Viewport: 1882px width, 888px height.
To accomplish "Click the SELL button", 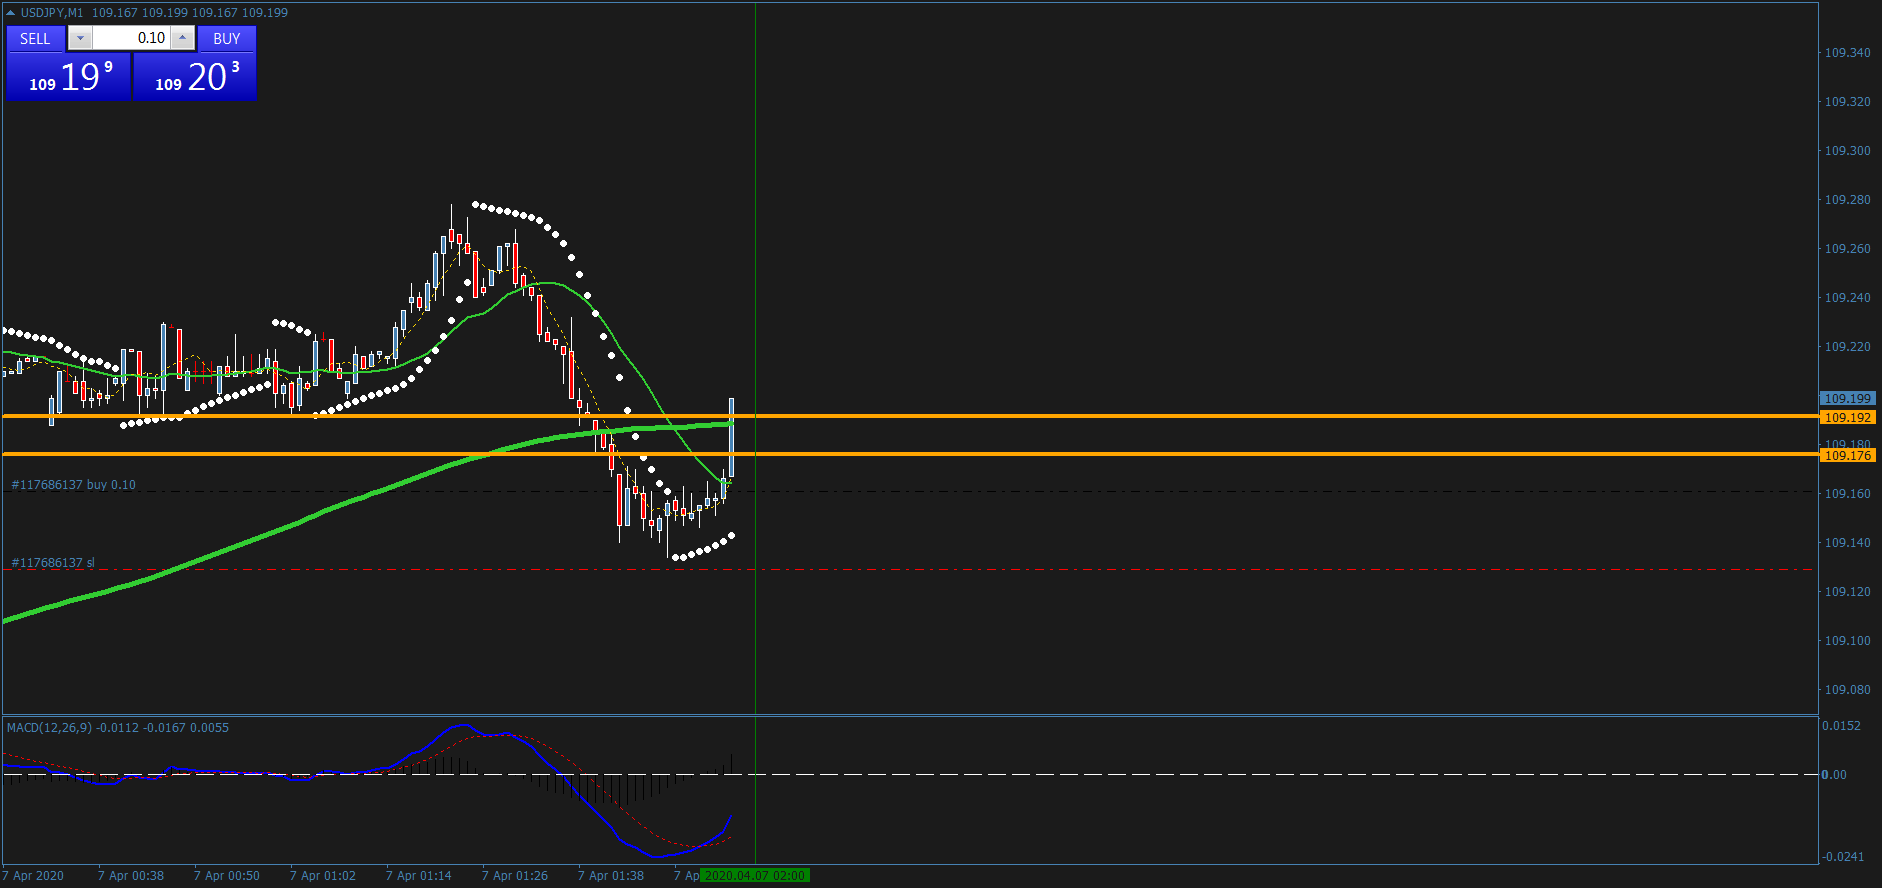I will point(35,39).
